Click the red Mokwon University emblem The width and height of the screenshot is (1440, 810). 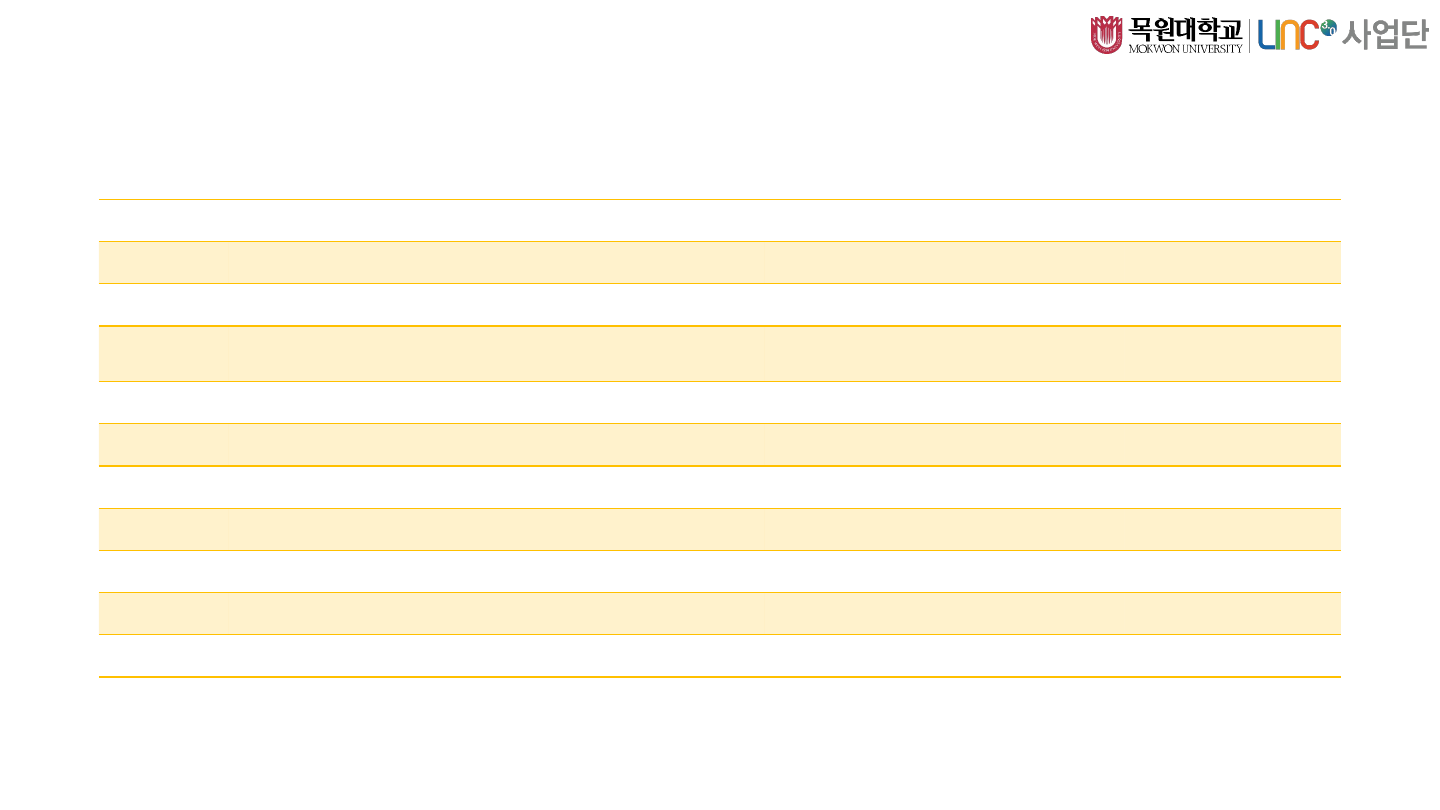pyautogui.click(x=1106, y=35)
